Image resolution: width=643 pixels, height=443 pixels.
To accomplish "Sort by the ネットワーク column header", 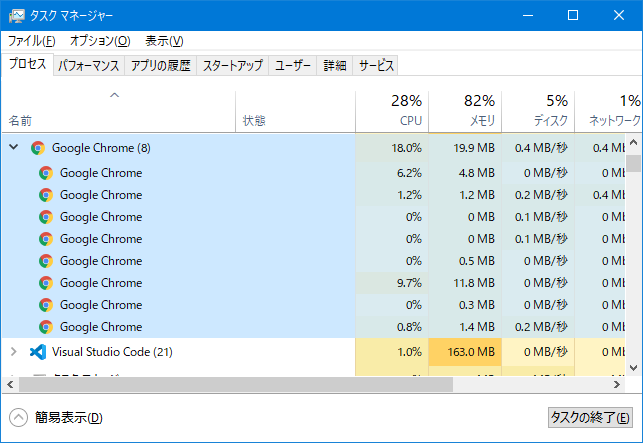I will point(608,112).
